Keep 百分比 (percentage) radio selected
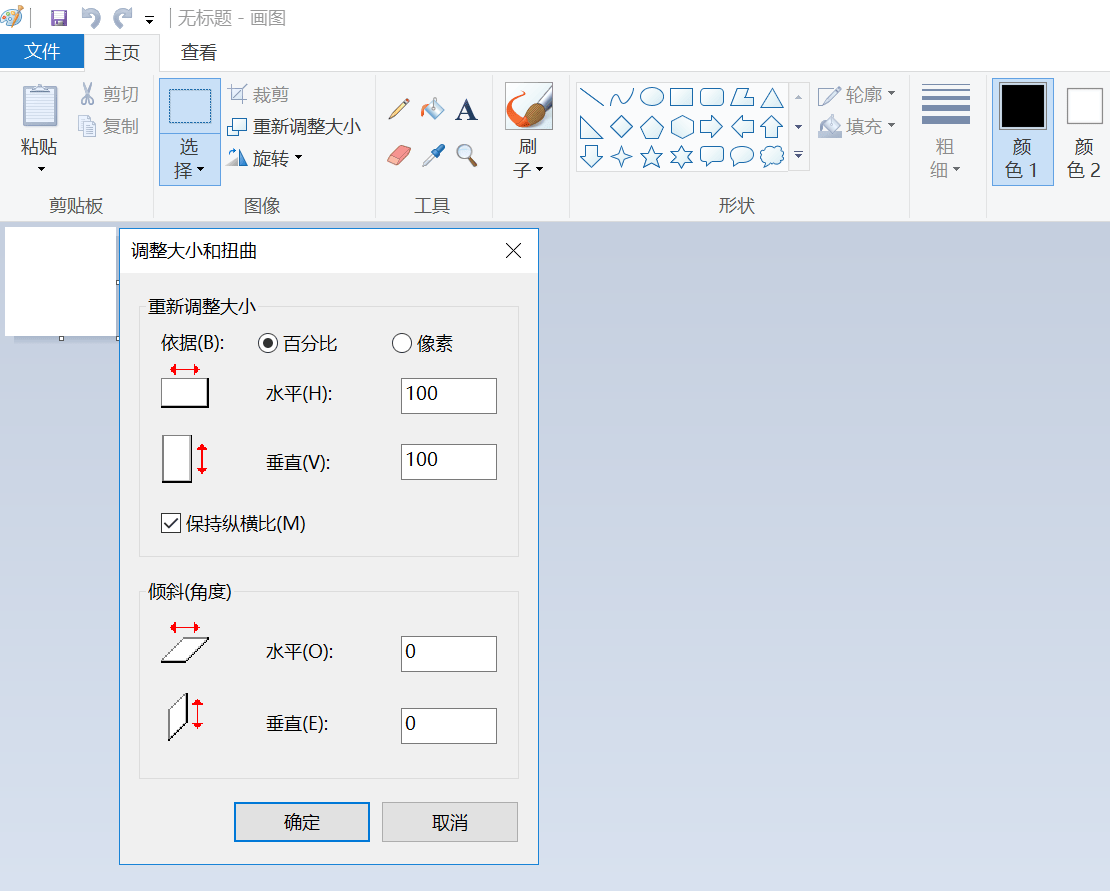 click(x=267, y=343)
